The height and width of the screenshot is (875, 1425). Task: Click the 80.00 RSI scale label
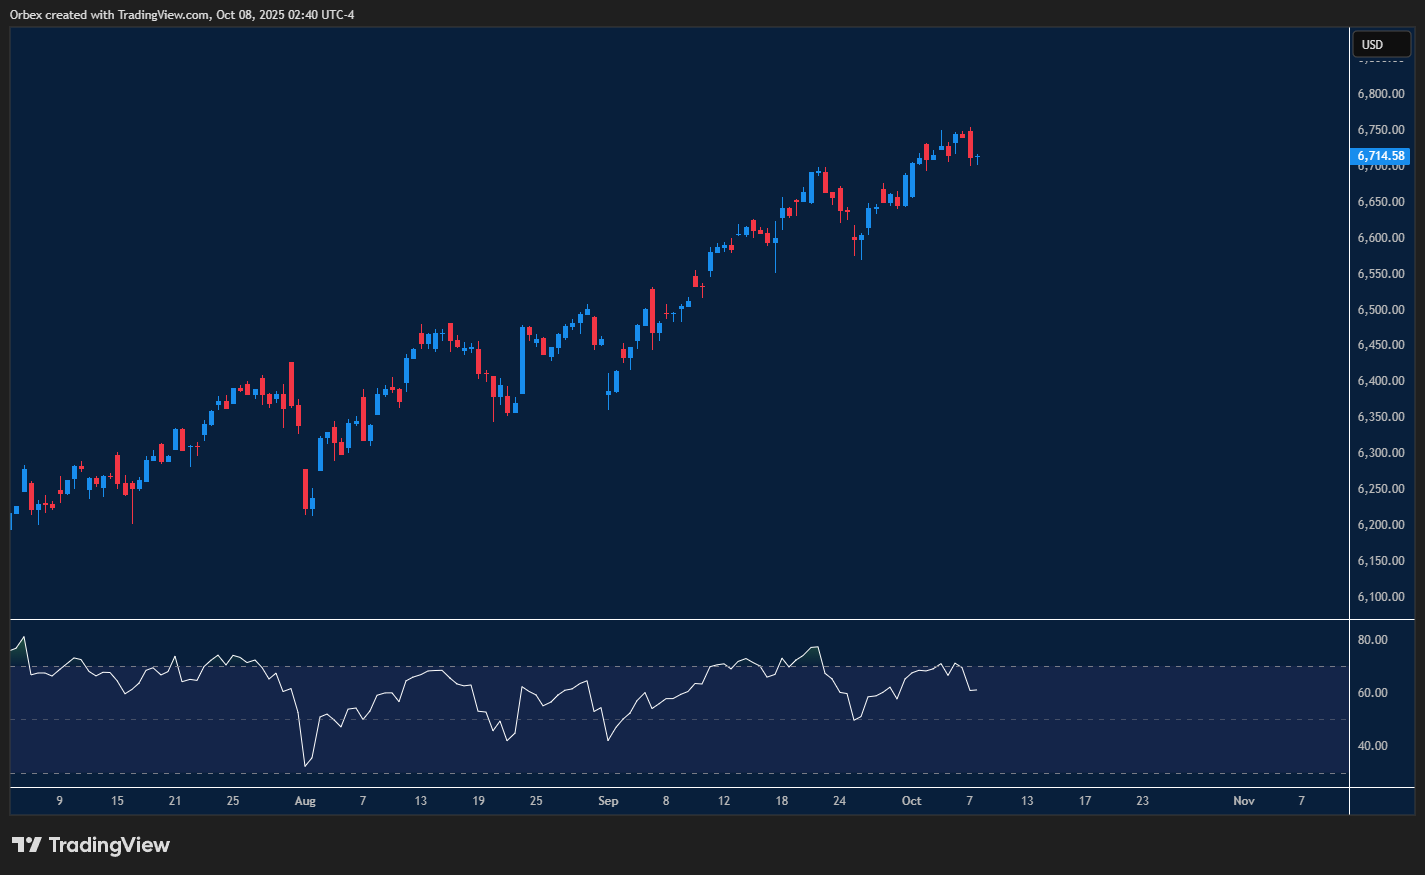point(1372,640)
